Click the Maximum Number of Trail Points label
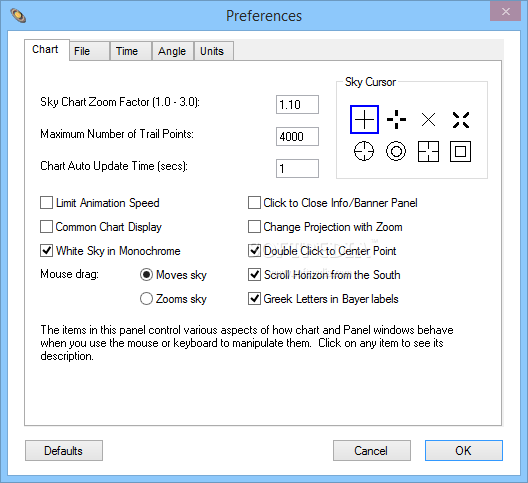528x483 pixels. coord(117,134)
